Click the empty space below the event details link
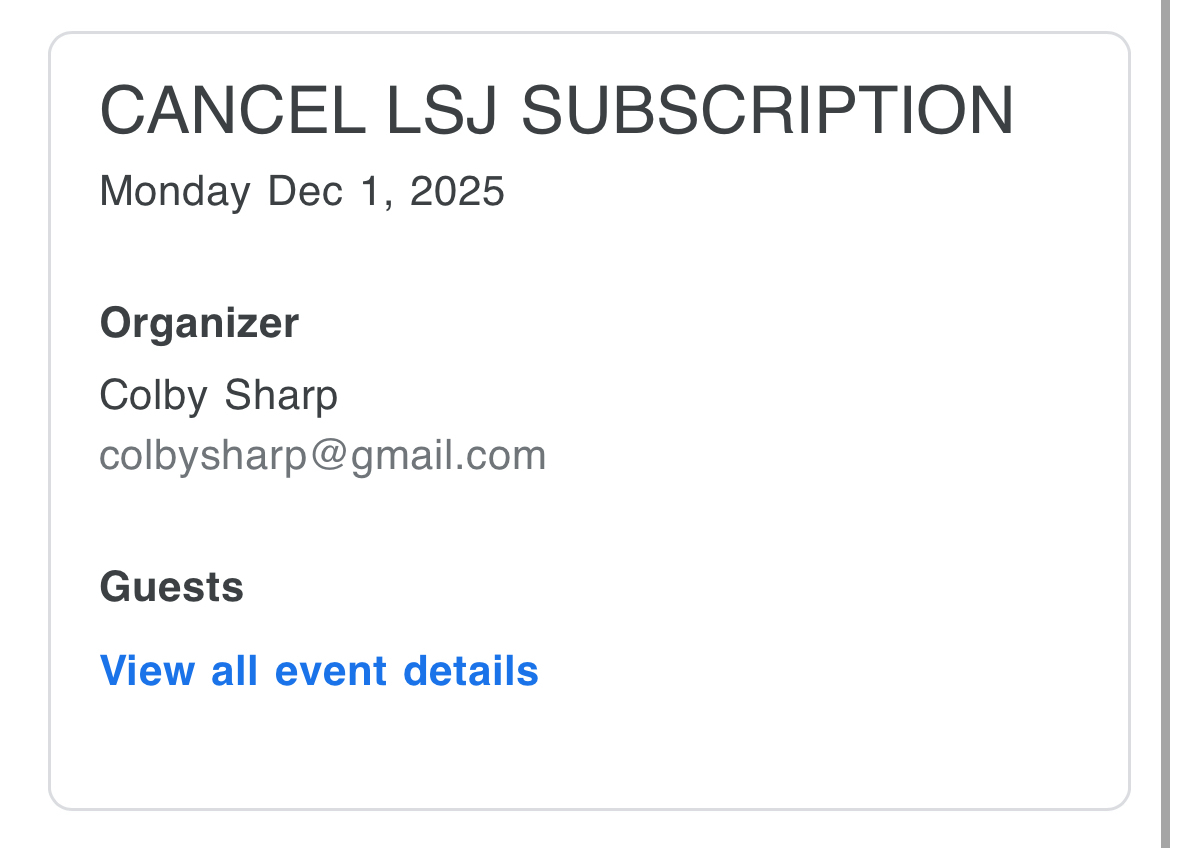 click(589, 750)
